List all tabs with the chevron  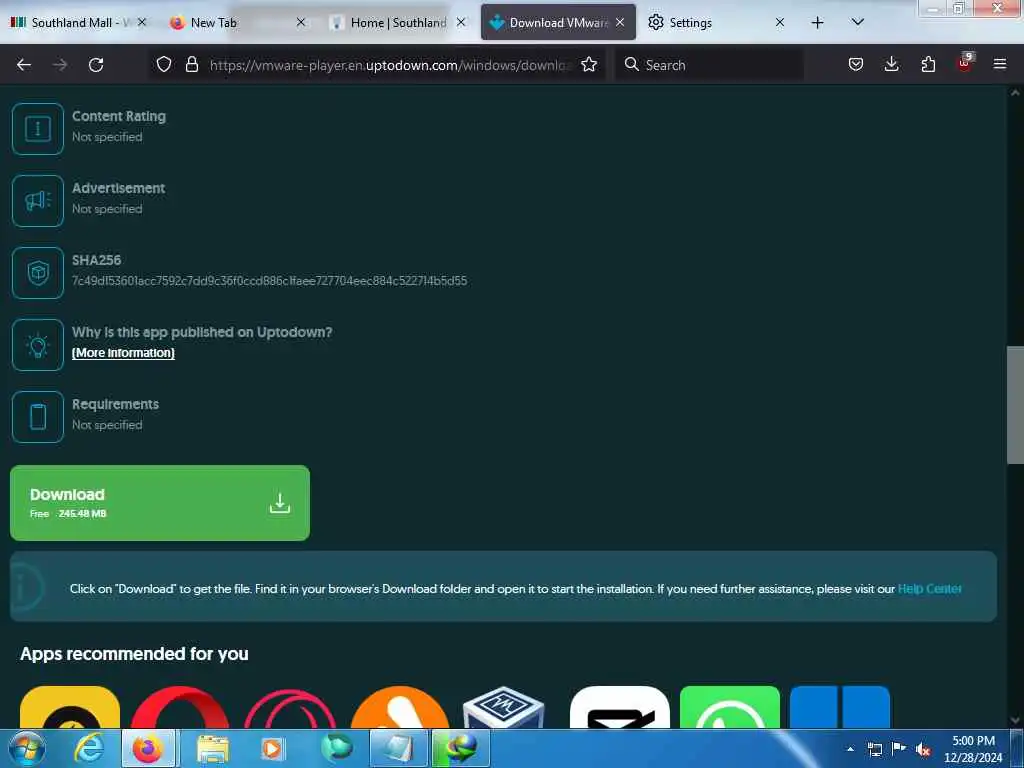pyautogui.click(x=857, y=22)
